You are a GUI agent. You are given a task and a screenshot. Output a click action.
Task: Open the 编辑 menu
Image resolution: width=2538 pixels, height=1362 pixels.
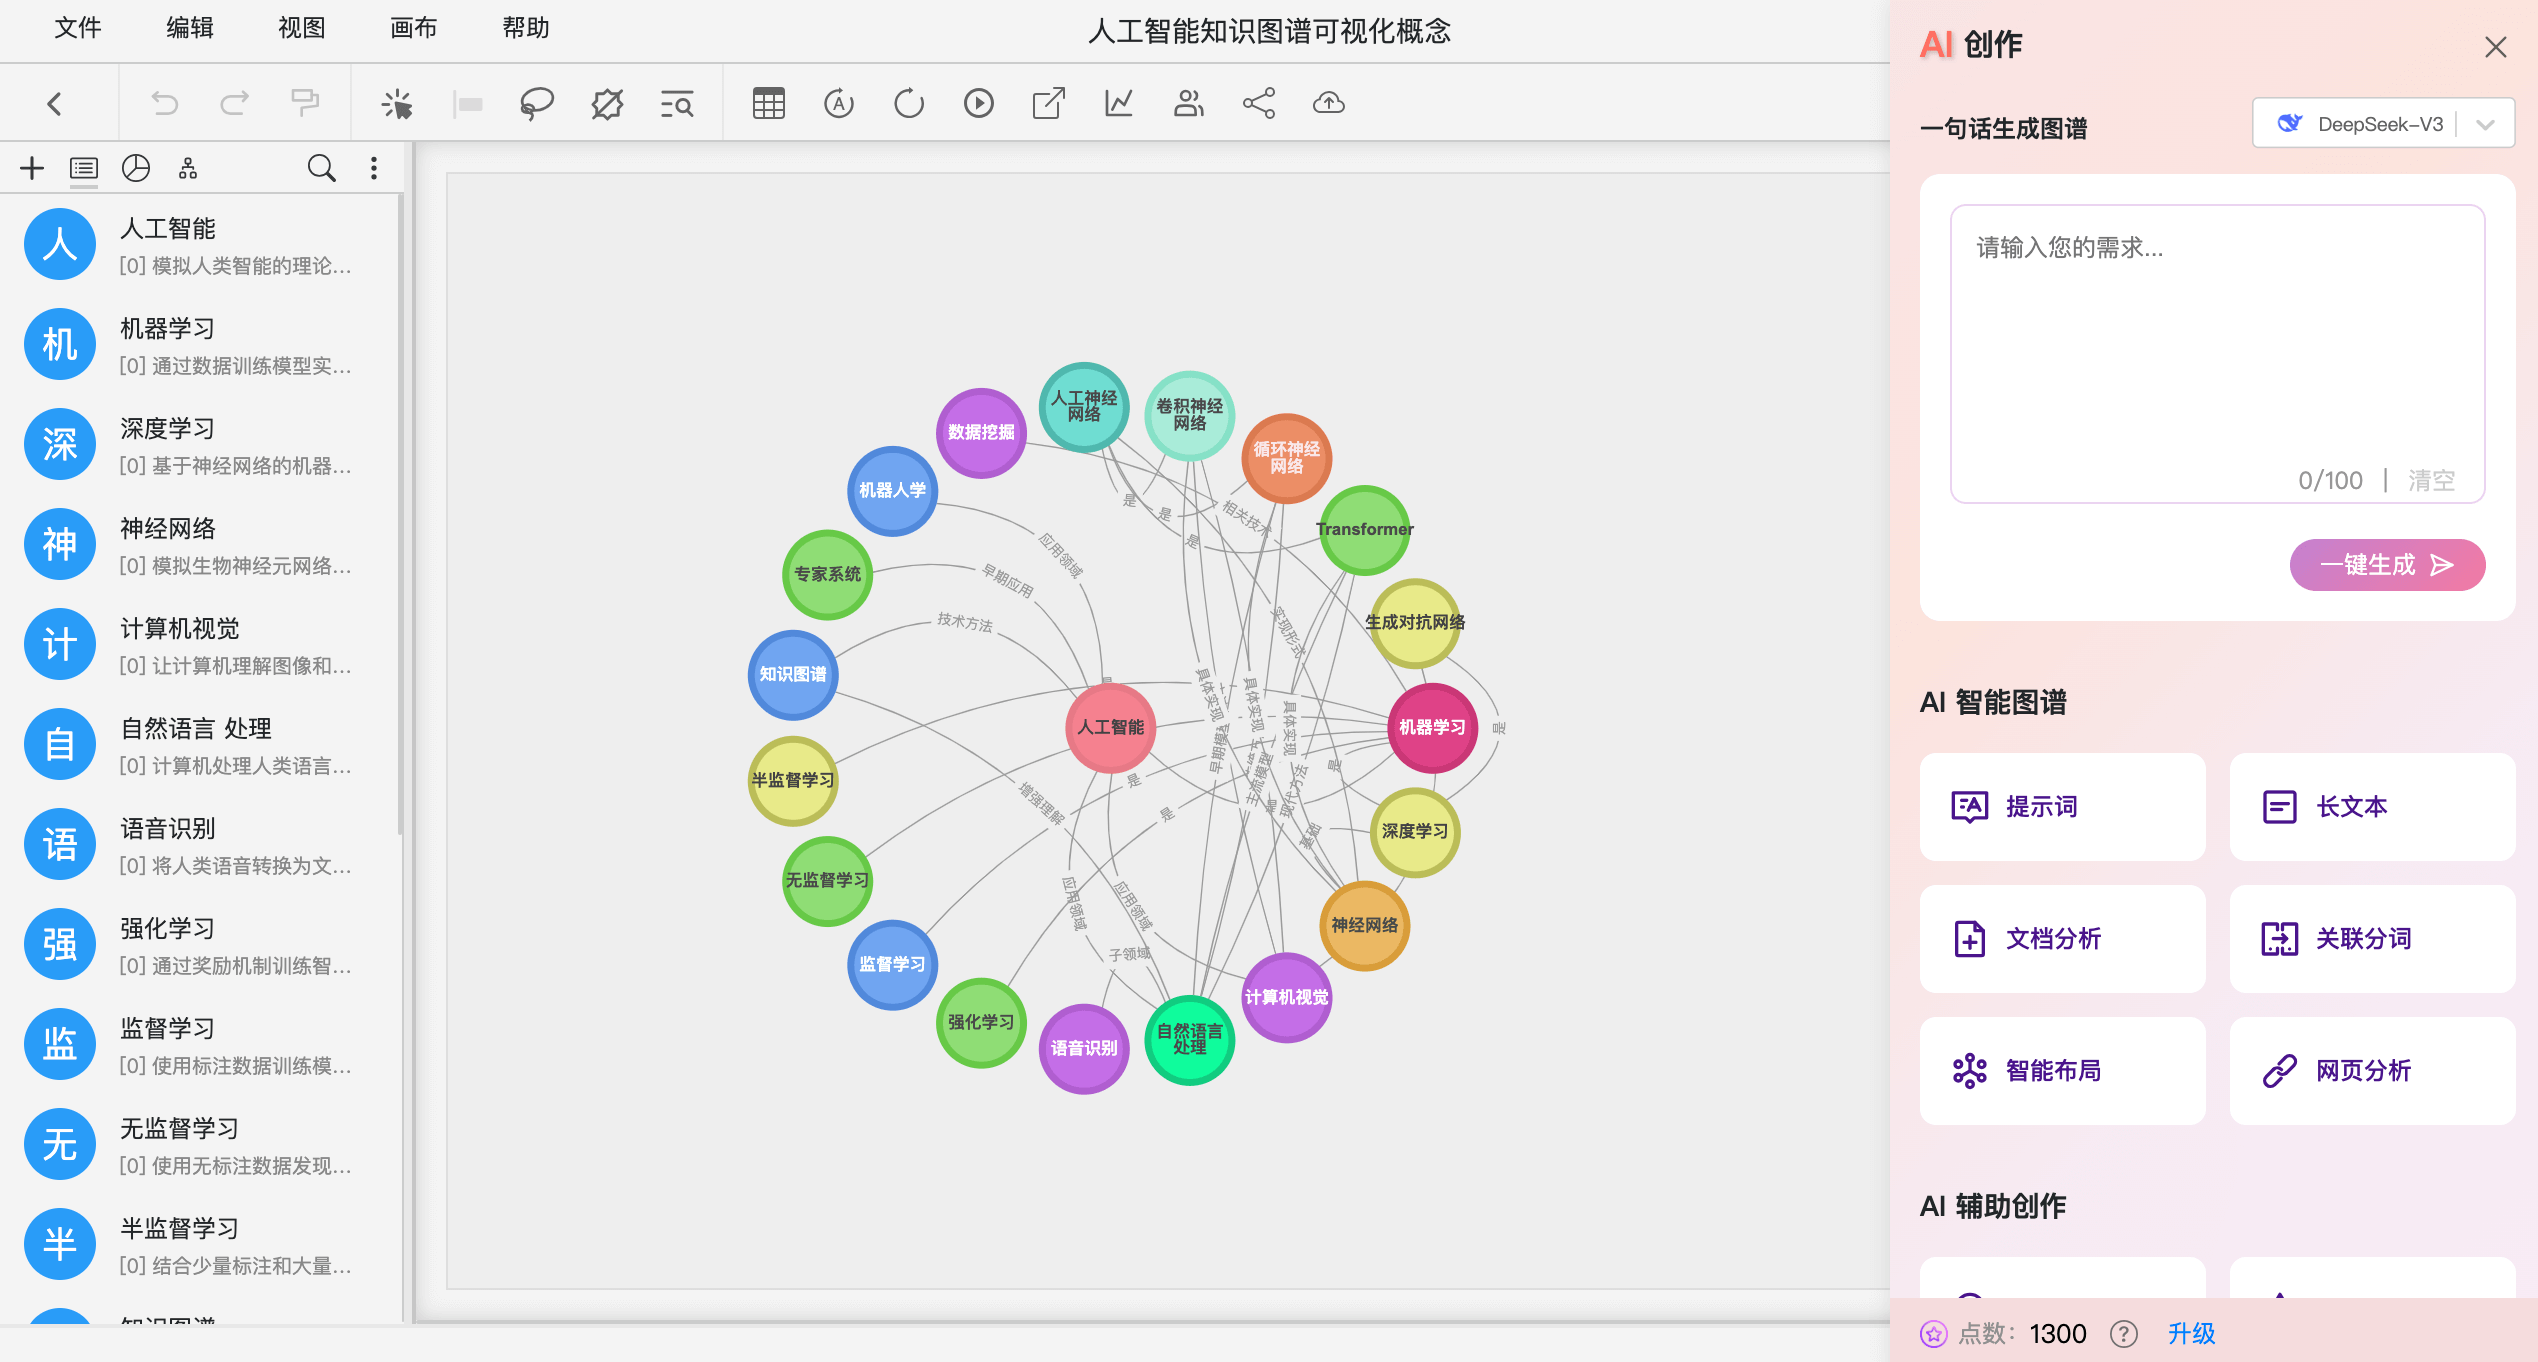(x=190, y=28)
